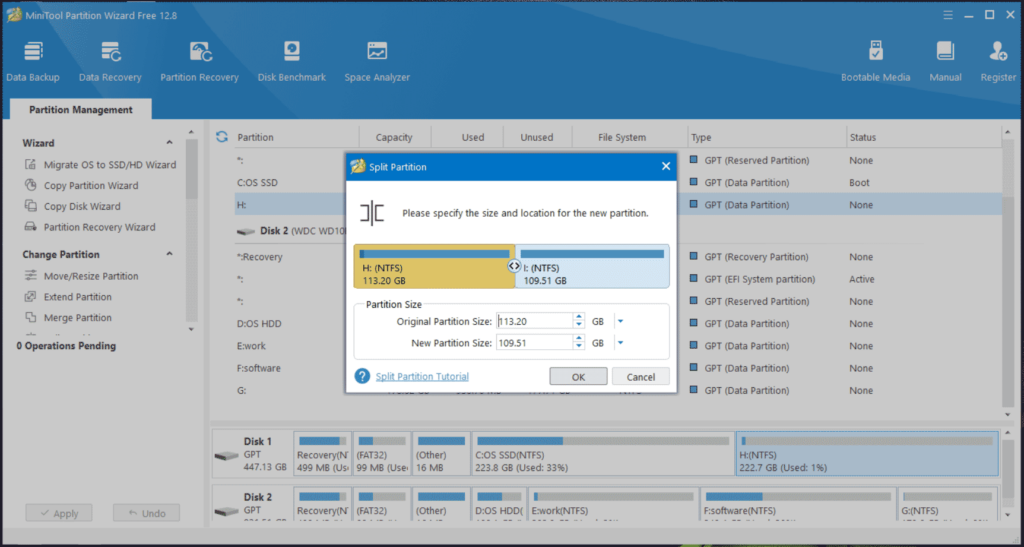Open the hamburger menu in title bar
1024x547 pixels.
[x=947, y=14]
